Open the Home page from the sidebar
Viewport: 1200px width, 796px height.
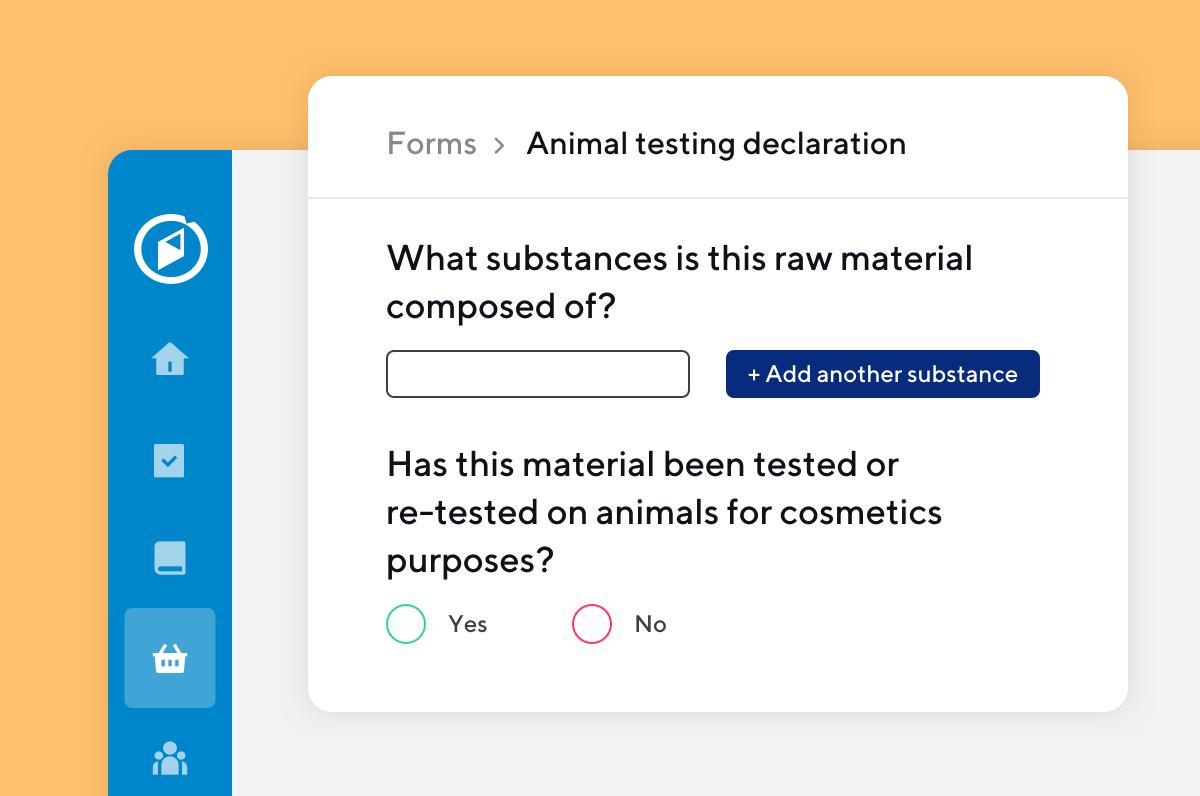click(170, 358)
